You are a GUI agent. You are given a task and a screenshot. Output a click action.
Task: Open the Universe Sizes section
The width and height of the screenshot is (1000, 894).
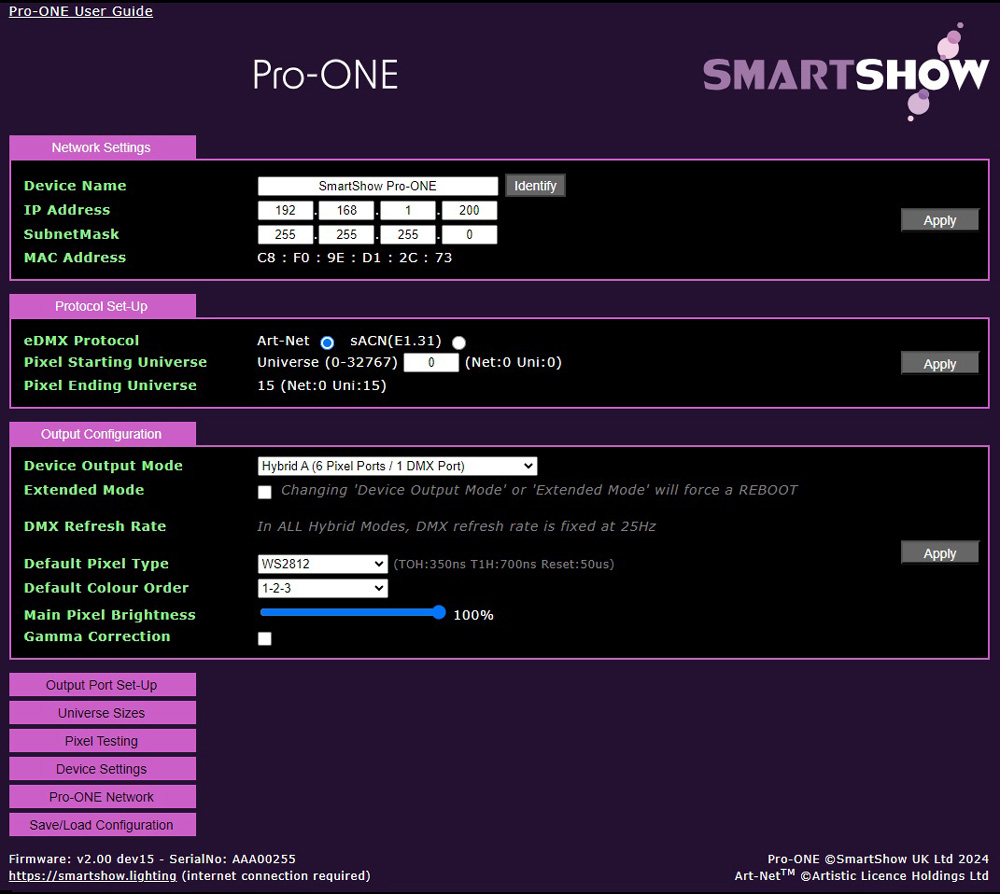[102, 713]
